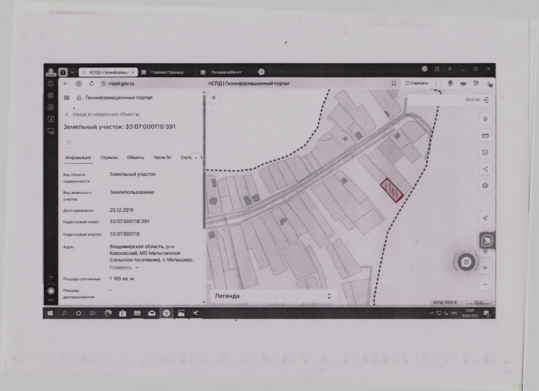The image size is (539, 391).
Task: Open the Объекты tab
Action: pyautogui.click(x=135, y=158)
